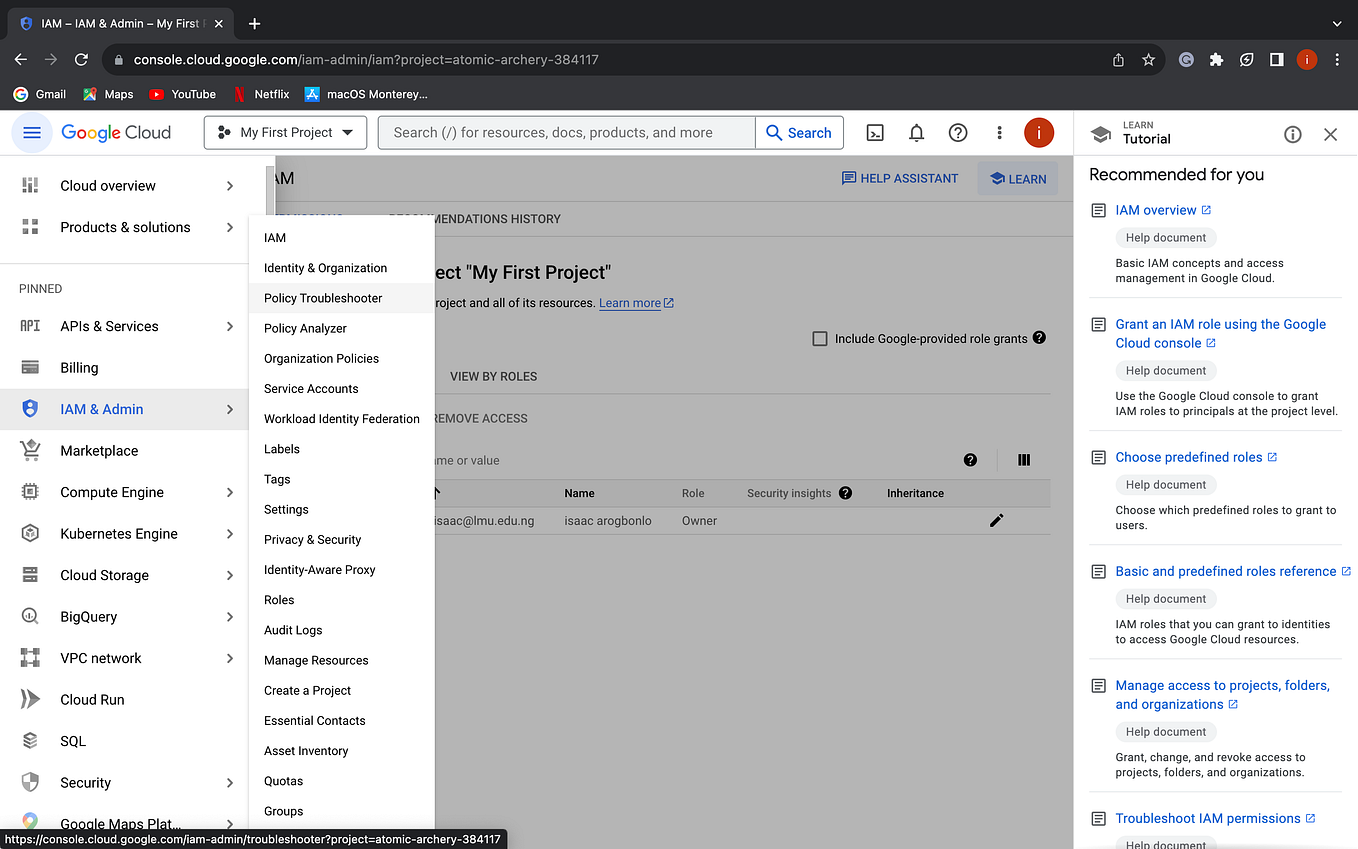
Task: Open the tutorial info icon
Action: pos(1292,133)
